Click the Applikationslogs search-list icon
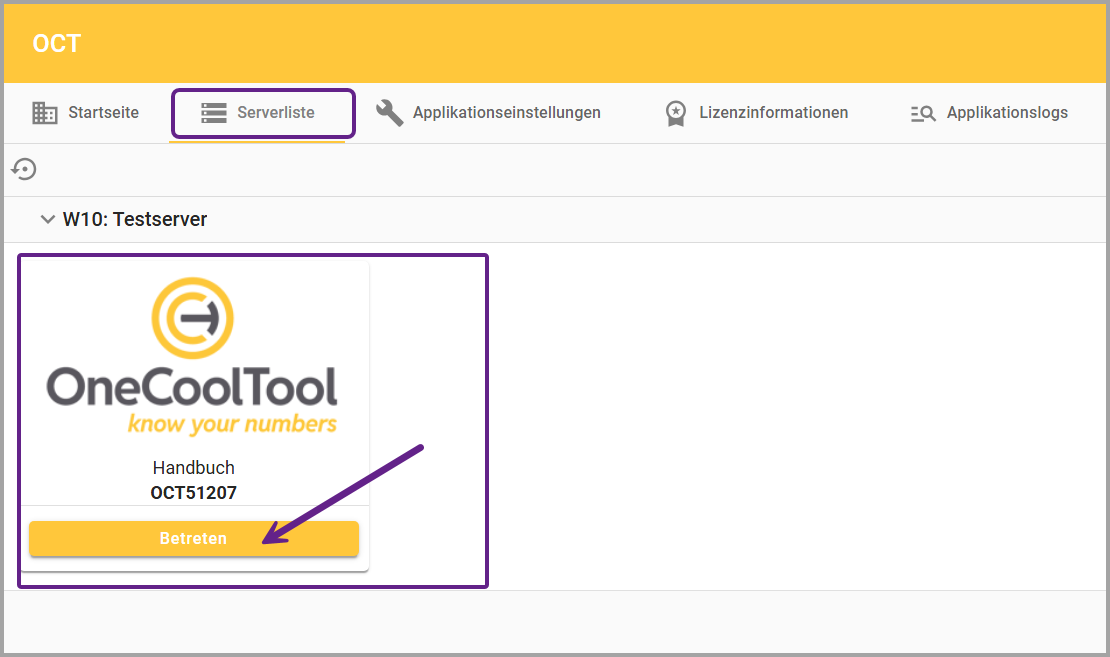The height and width of the screenshot is (657, 1110). 923,113
